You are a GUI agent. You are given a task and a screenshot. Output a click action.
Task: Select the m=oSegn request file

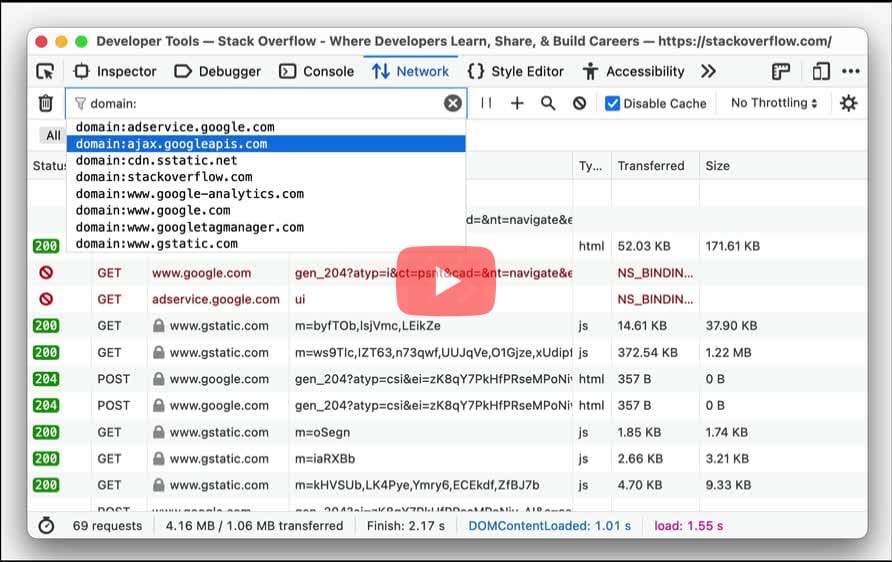(322, 432)
